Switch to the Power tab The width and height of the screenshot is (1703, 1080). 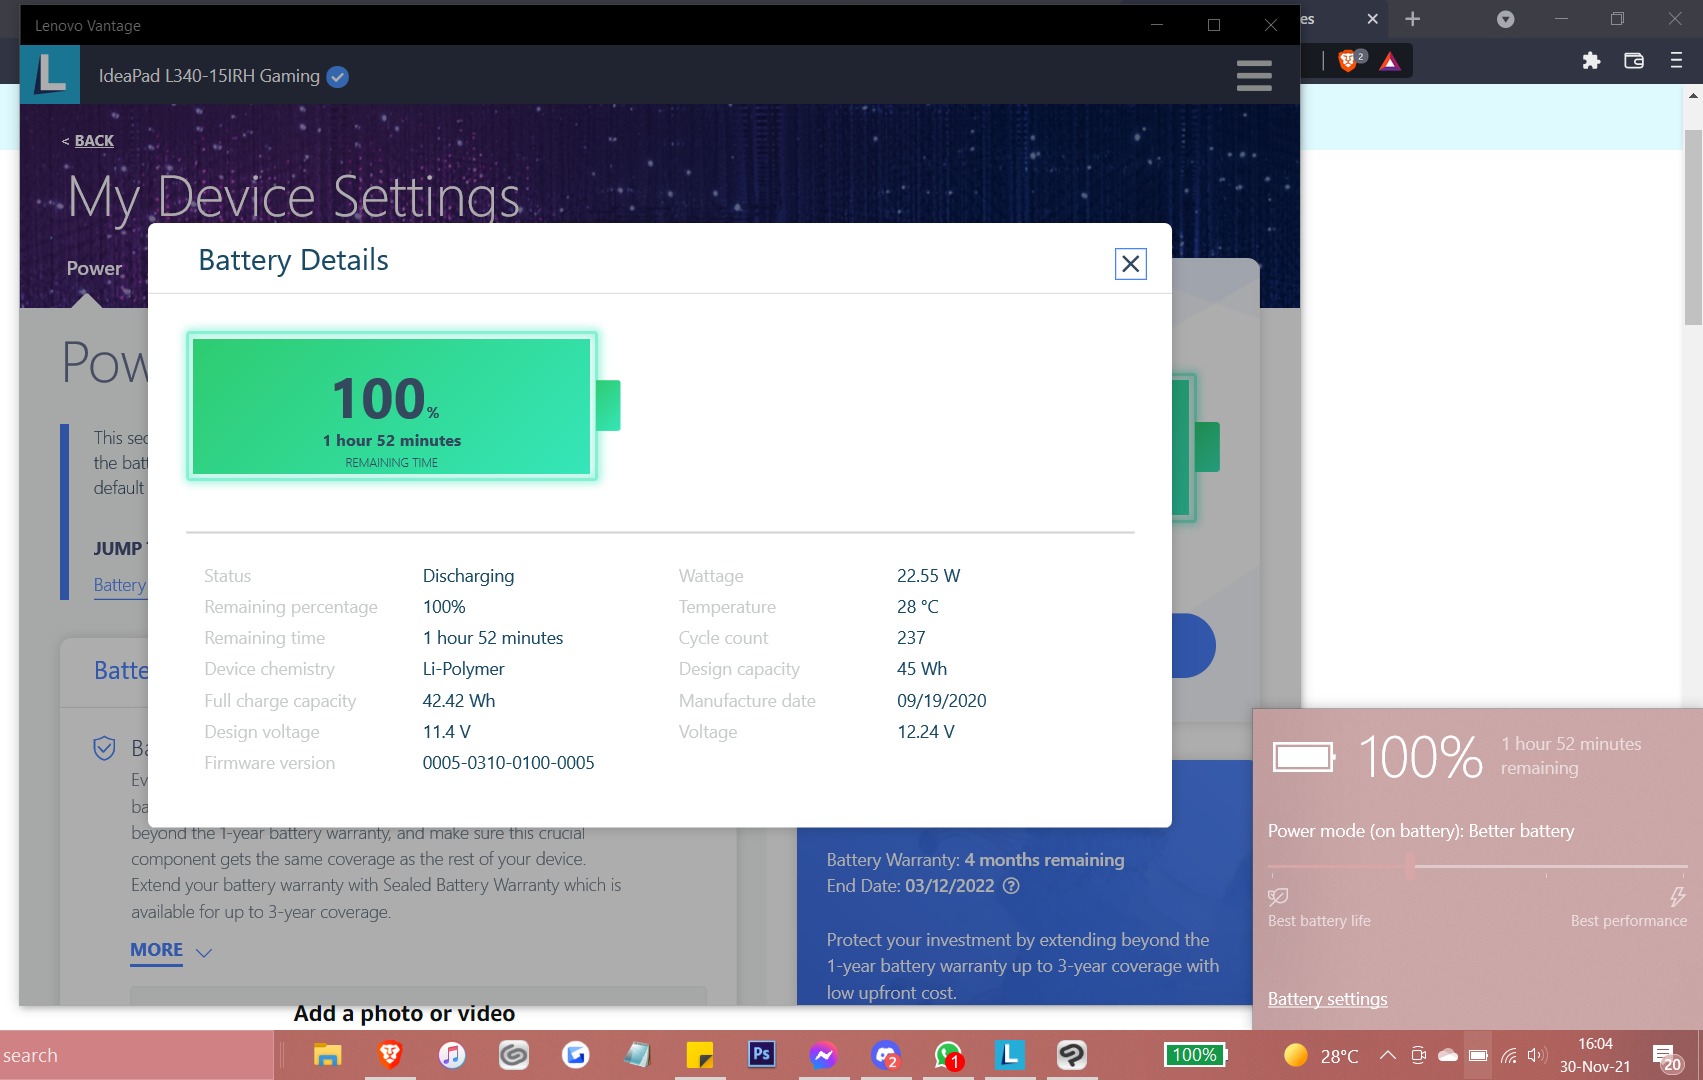pos(94,268)
